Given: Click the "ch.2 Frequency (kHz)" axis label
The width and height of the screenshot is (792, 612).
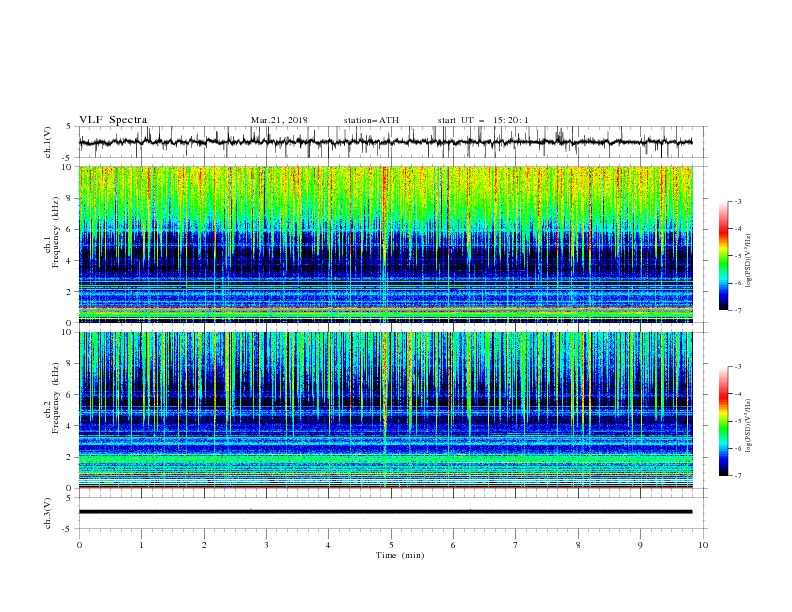Looking at the screenshot, I should [x=51, y=398].
